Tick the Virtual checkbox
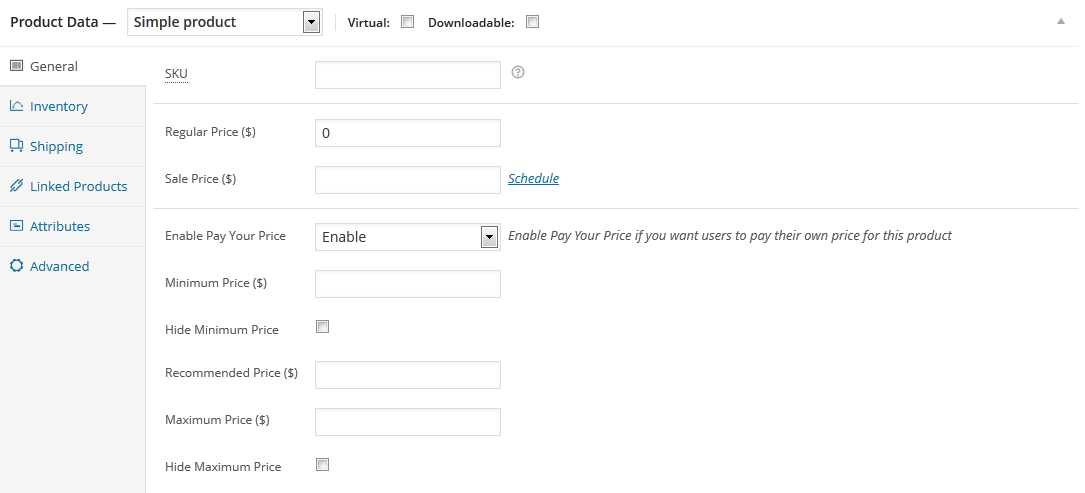Viewport: 1085px width, 493px height. point(407,22)
